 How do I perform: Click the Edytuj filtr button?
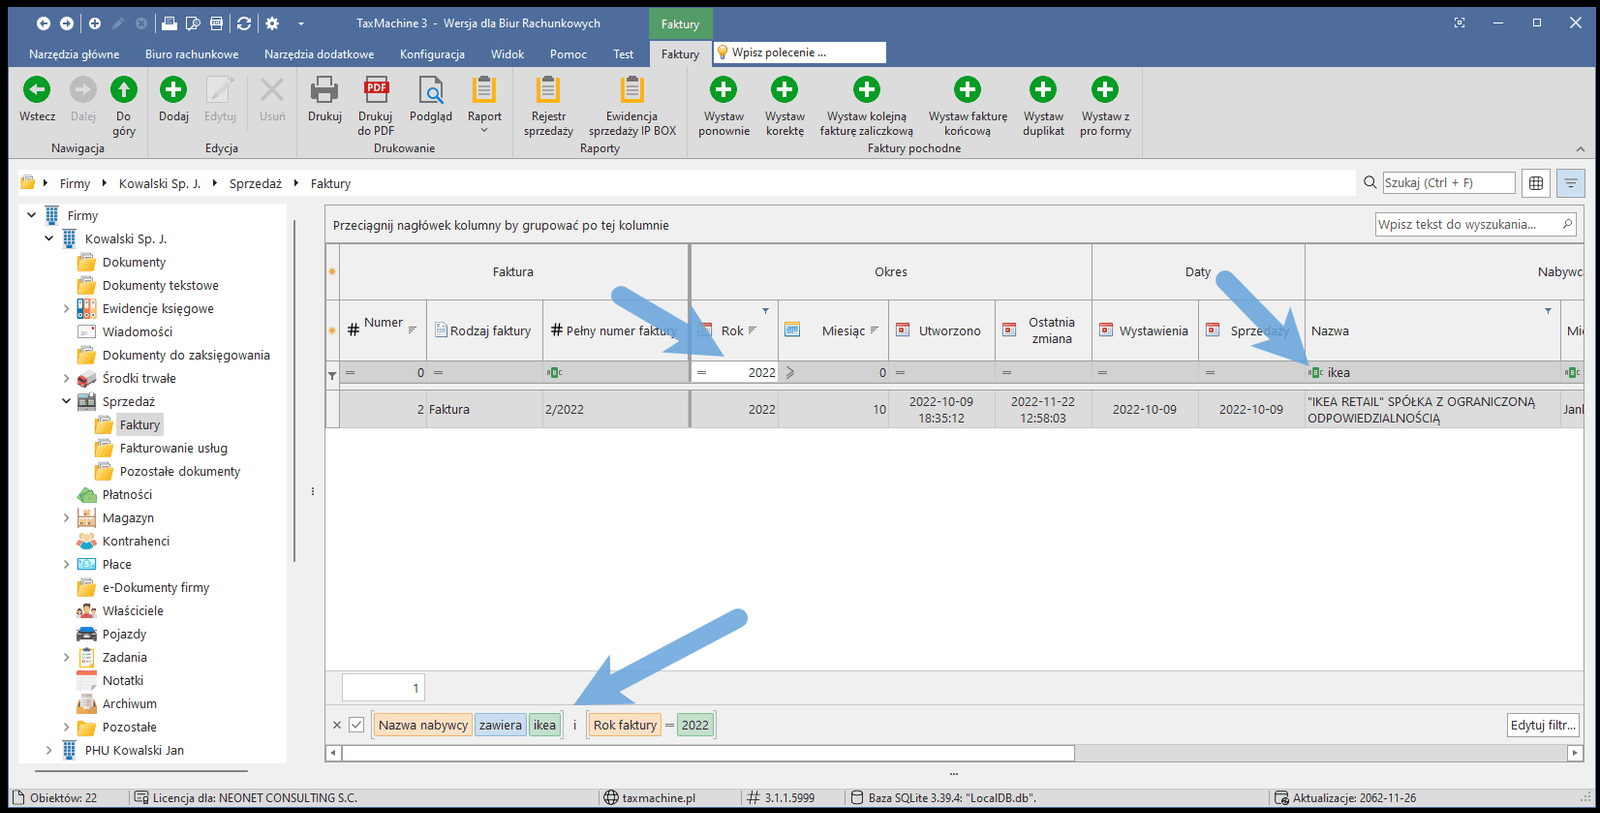1542,725
